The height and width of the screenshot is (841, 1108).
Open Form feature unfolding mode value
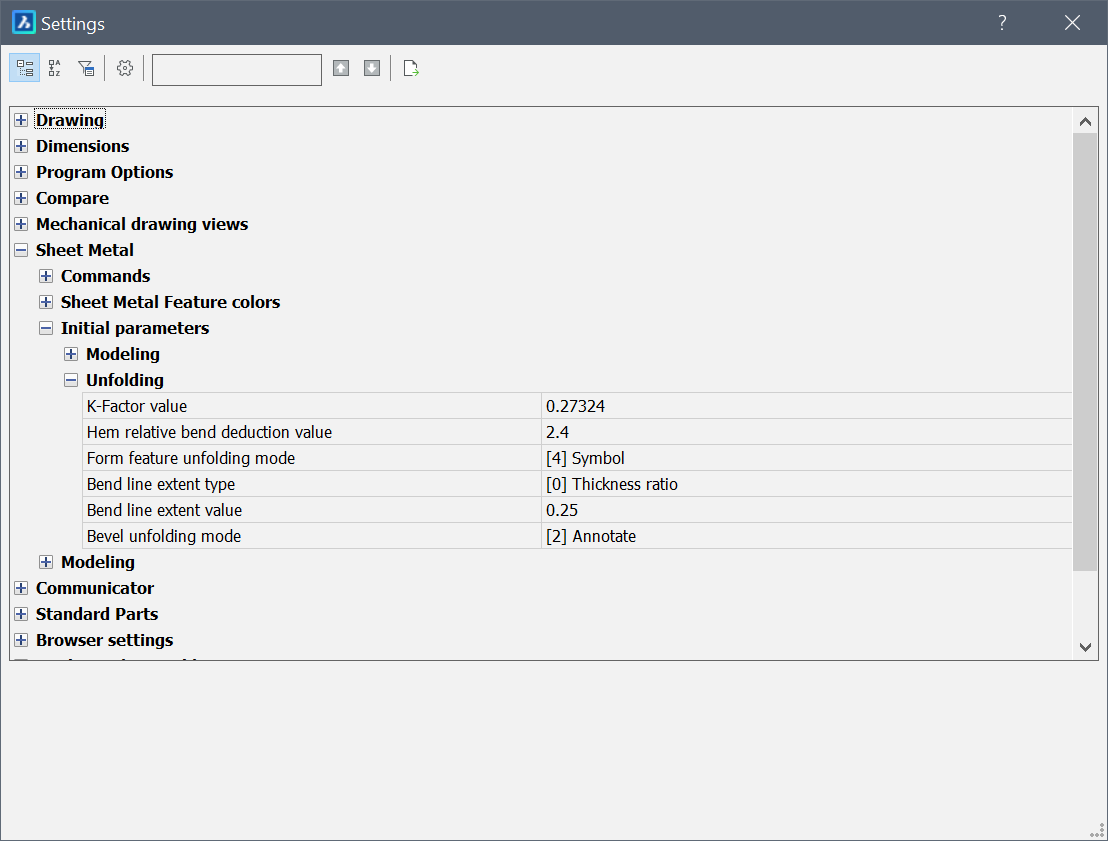(x=805, y=458)
